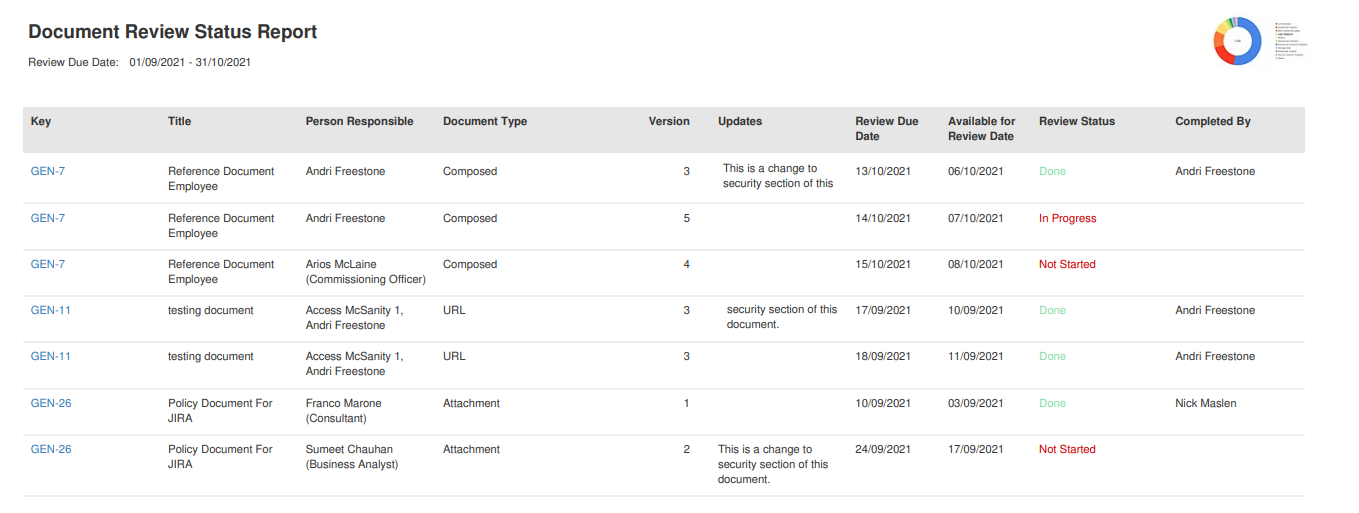Viewport: 1359px width, 513px height.
Task: Click the Completed By column header
Action: tap(1213, 121)
